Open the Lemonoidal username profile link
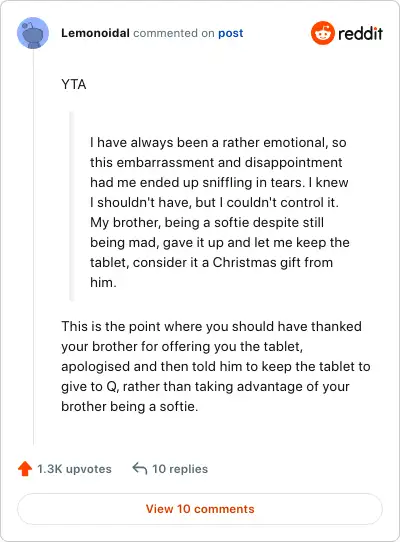The image size is (400, 542). [95, 33]
